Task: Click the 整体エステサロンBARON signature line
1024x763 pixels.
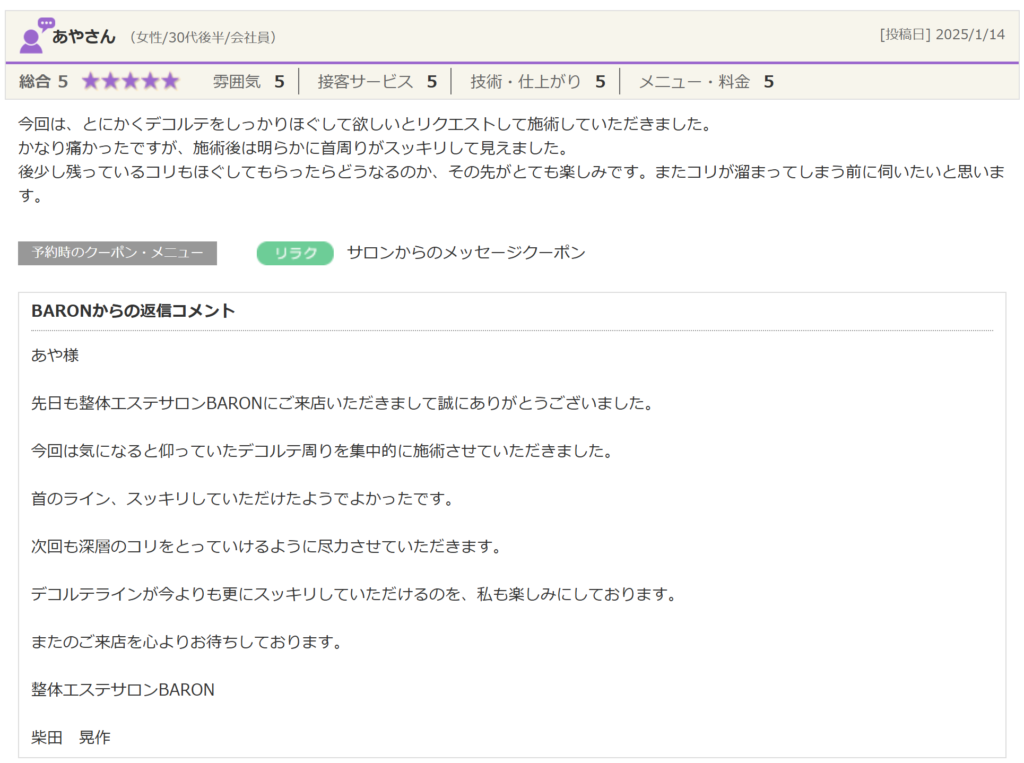Action: 123,690
